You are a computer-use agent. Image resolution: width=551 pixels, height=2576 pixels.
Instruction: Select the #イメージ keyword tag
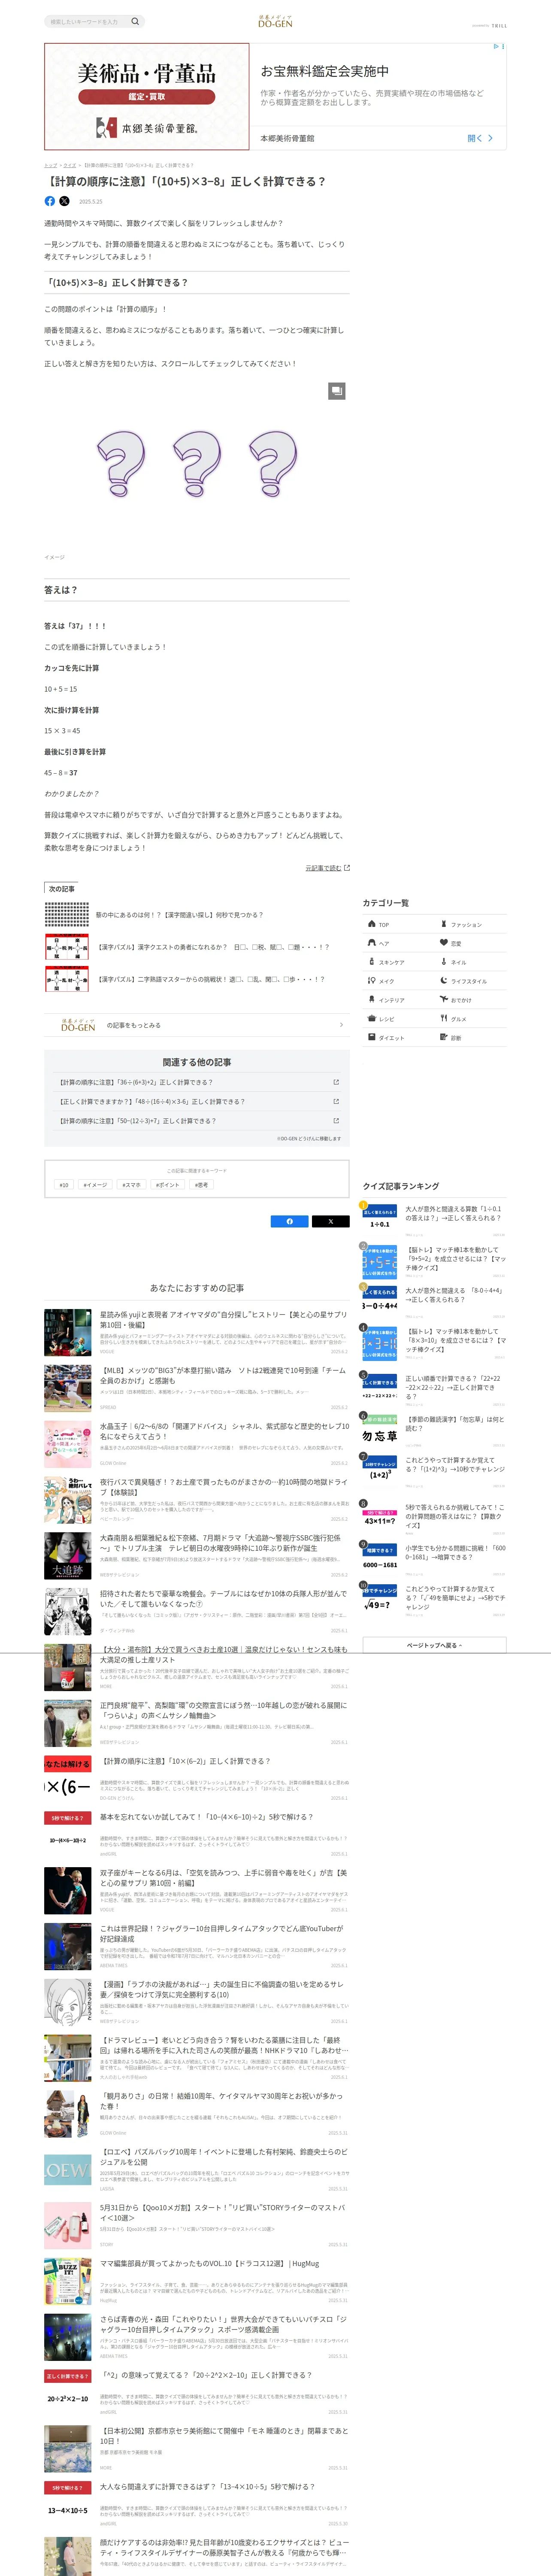(x=95, y=1185)
